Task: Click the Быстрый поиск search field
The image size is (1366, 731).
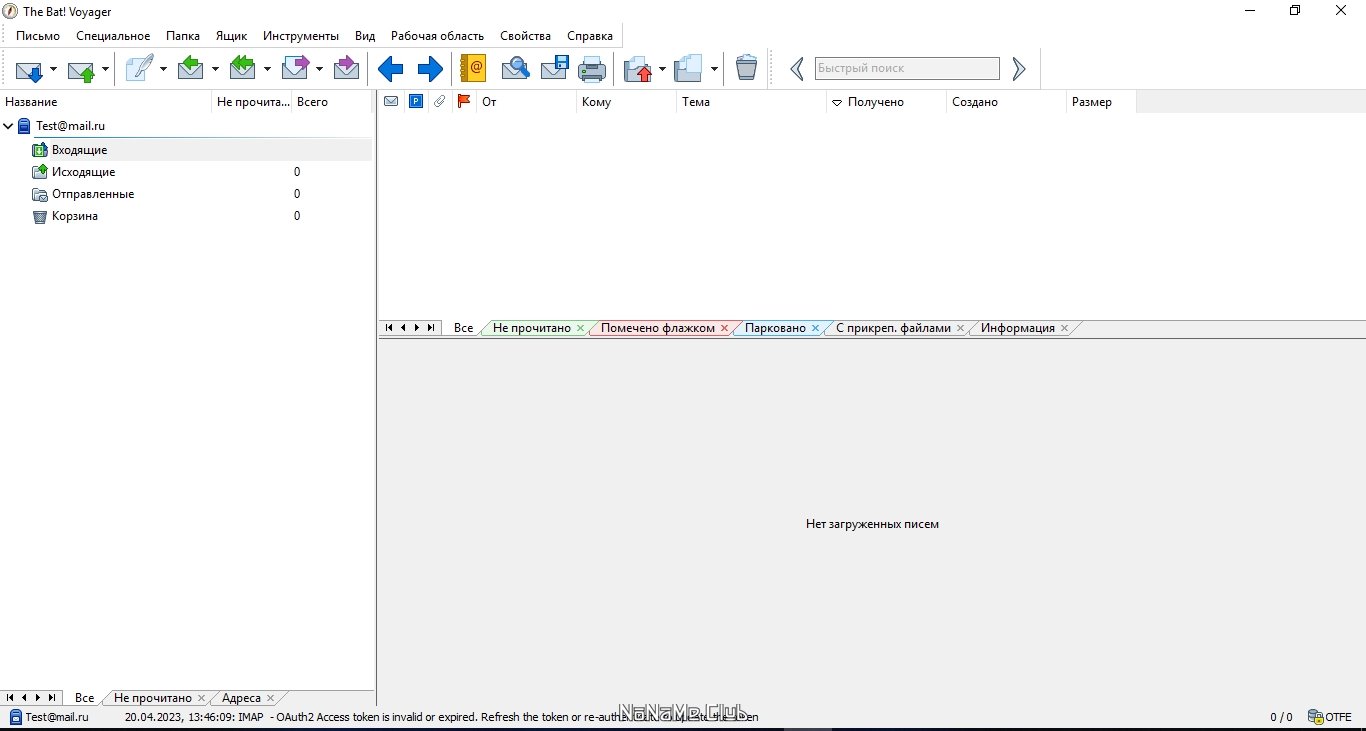Action: [x=907, y=68]
